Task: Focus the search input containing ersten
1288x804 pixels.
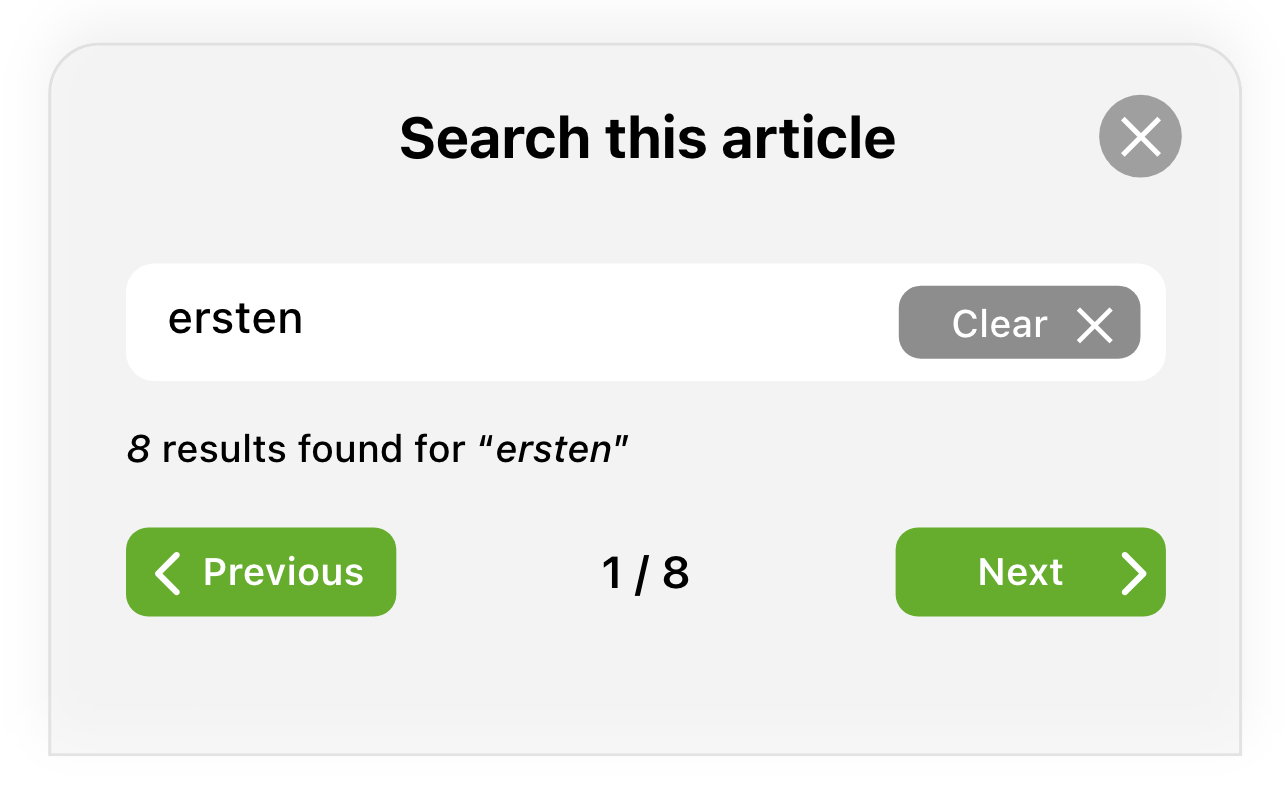Action: coord(646,322)
